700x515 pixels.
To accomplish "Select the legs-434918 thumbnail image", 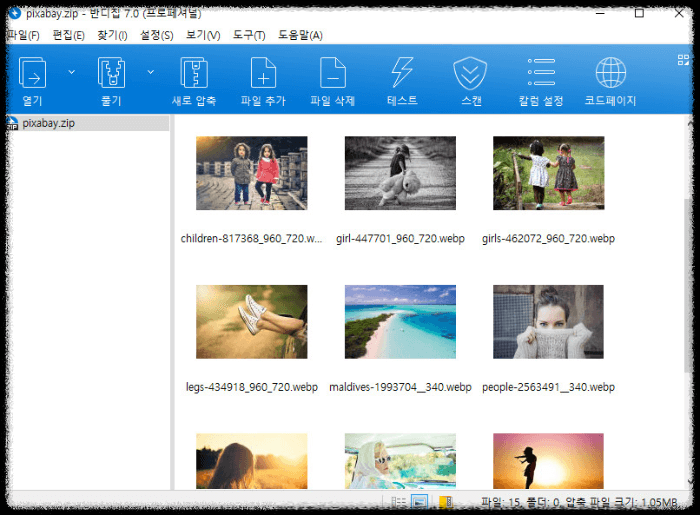I will tap(252, 322).
